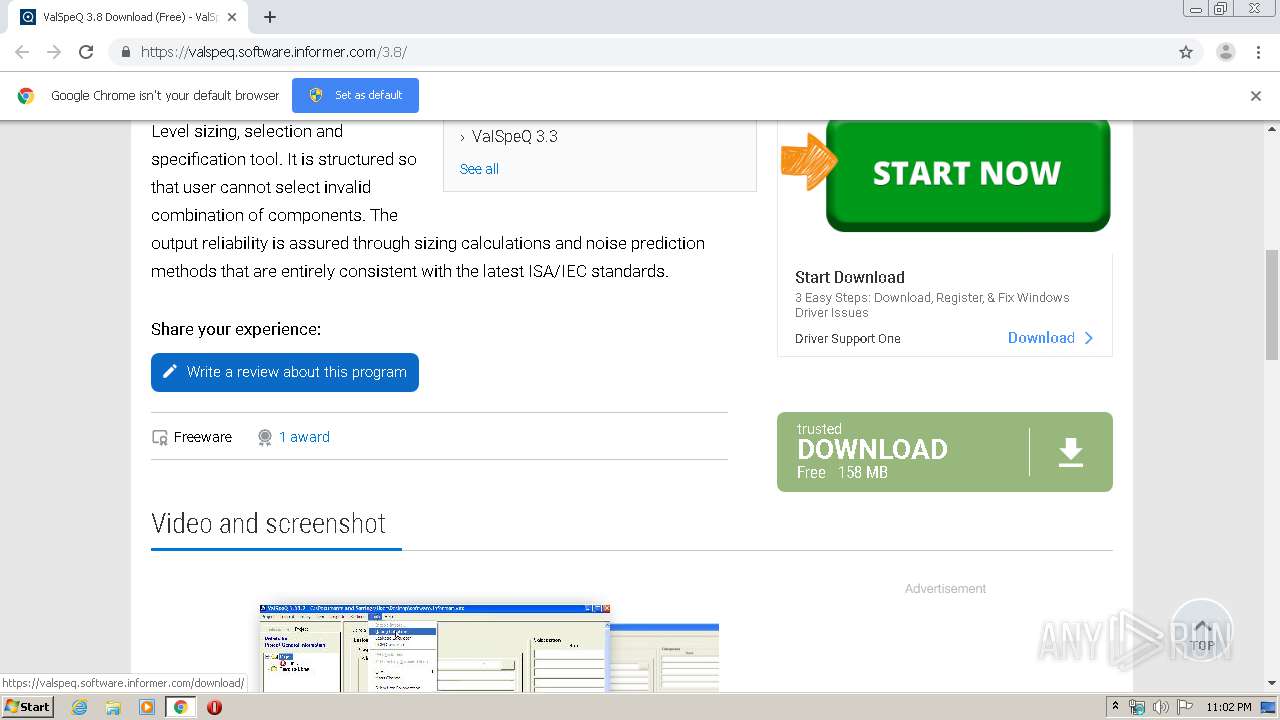Click the Video and screenshot heading

click(x=268, y=523)
